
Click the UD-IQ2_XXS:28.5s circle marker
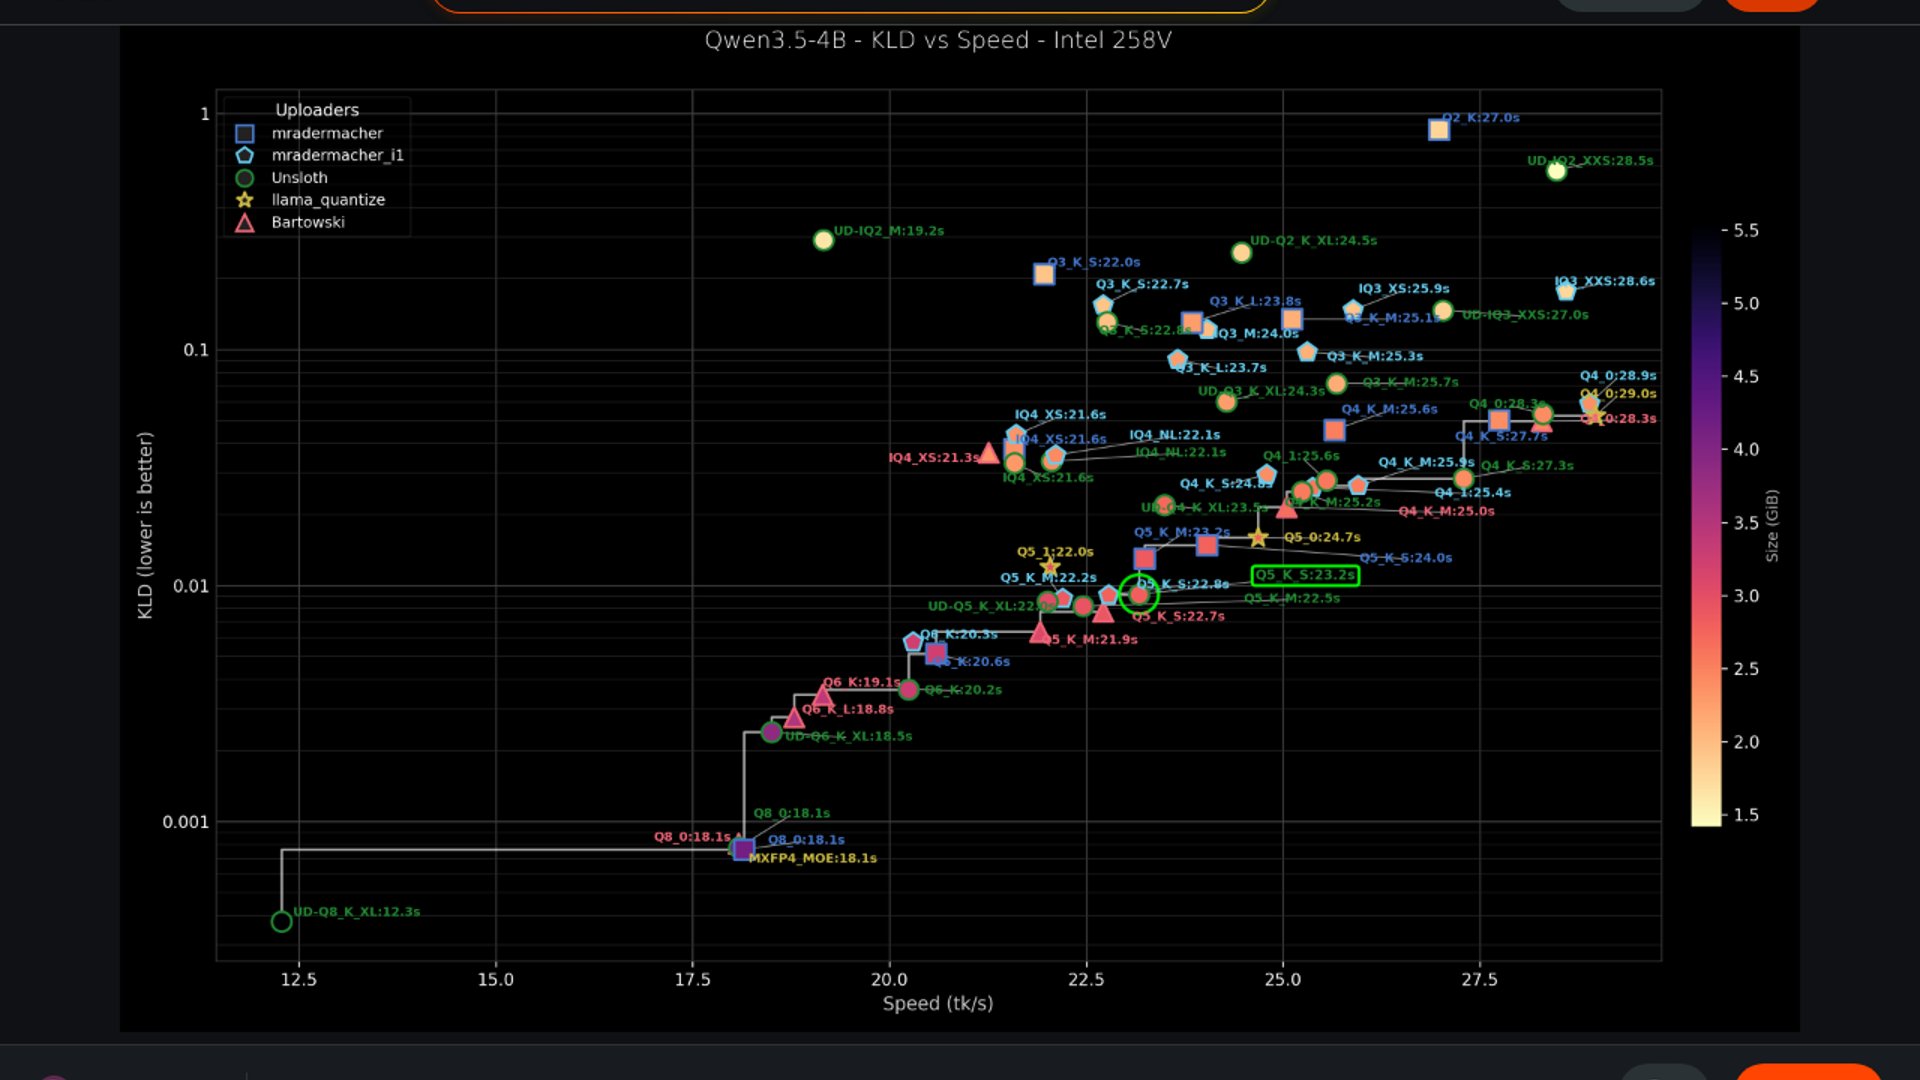[1556, 171]
